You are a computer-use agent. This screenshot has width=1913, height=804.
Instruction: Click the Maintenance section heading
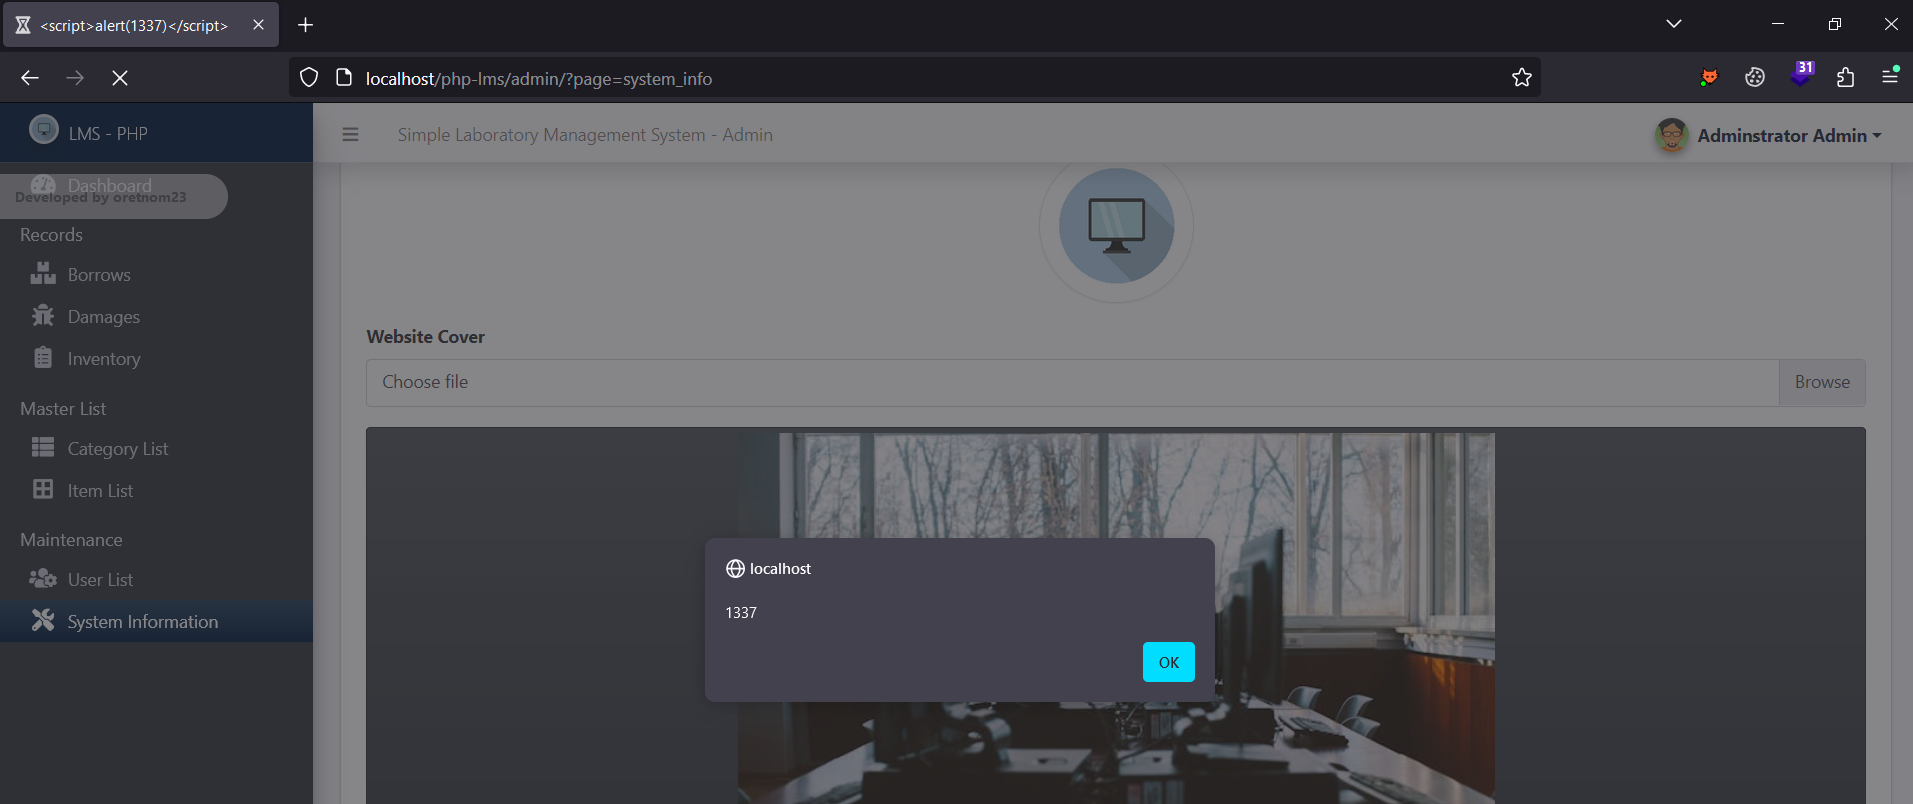point(71,540)
